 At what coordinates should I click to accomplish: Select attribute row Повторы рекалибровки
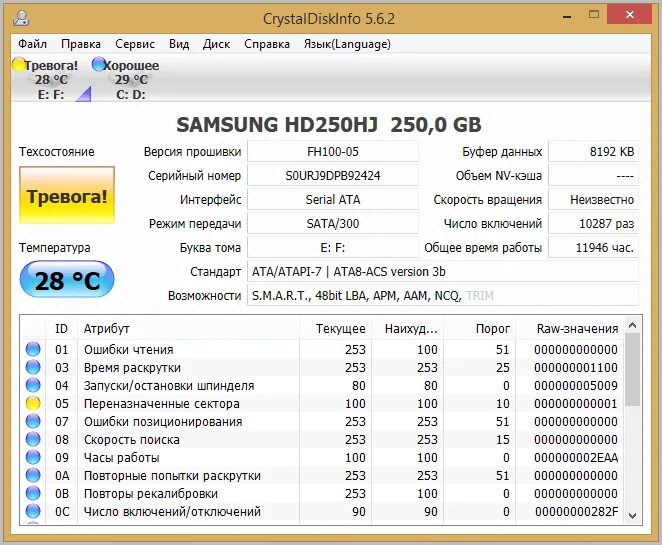[323, 493]
